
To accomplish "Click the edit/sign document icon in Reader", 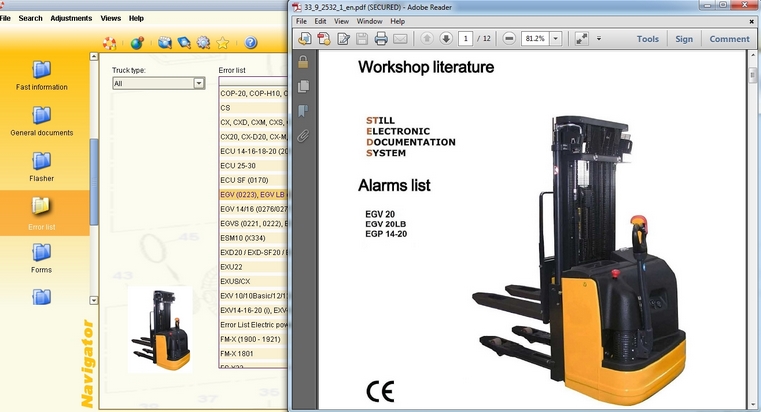I will [x=343, y=39].
